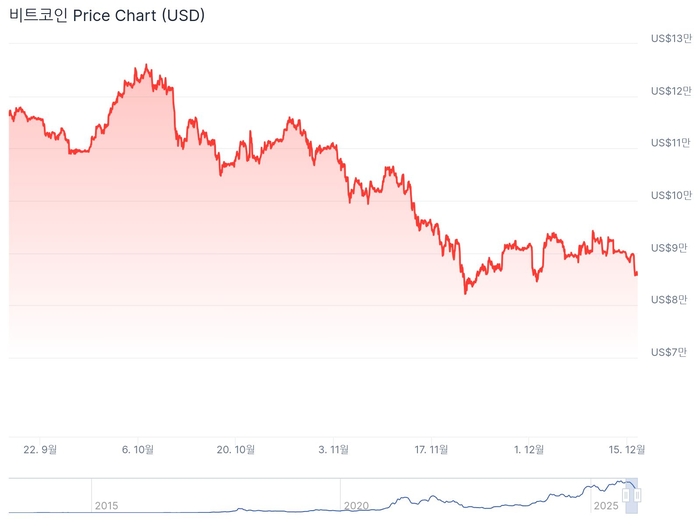The height and width of the screenshot is (526, 700).
Task: Click the US$12만 y-axis label
Action: click(x=670, y=91)
